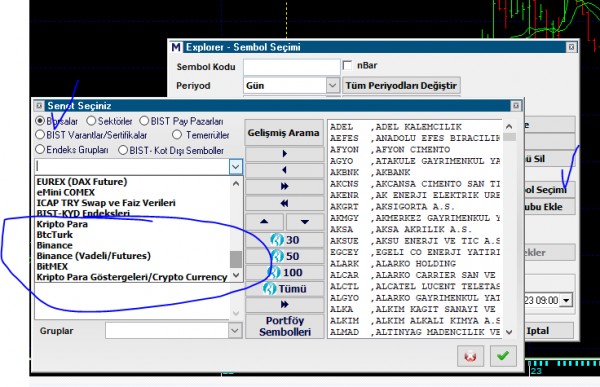Viewport: 600px width, 387px height.
Task: Click Tüm Periyodları Değiştir button
Action: pyautogui.click(x=401, y=85)
